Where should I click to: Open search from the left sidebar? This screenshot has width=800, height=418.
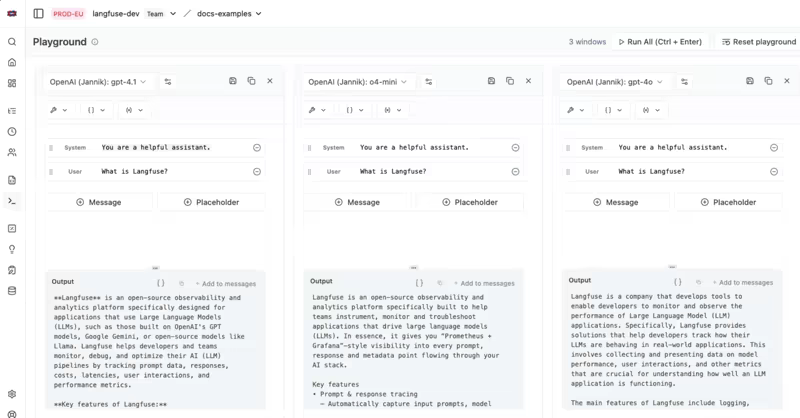tap(12, 42)
